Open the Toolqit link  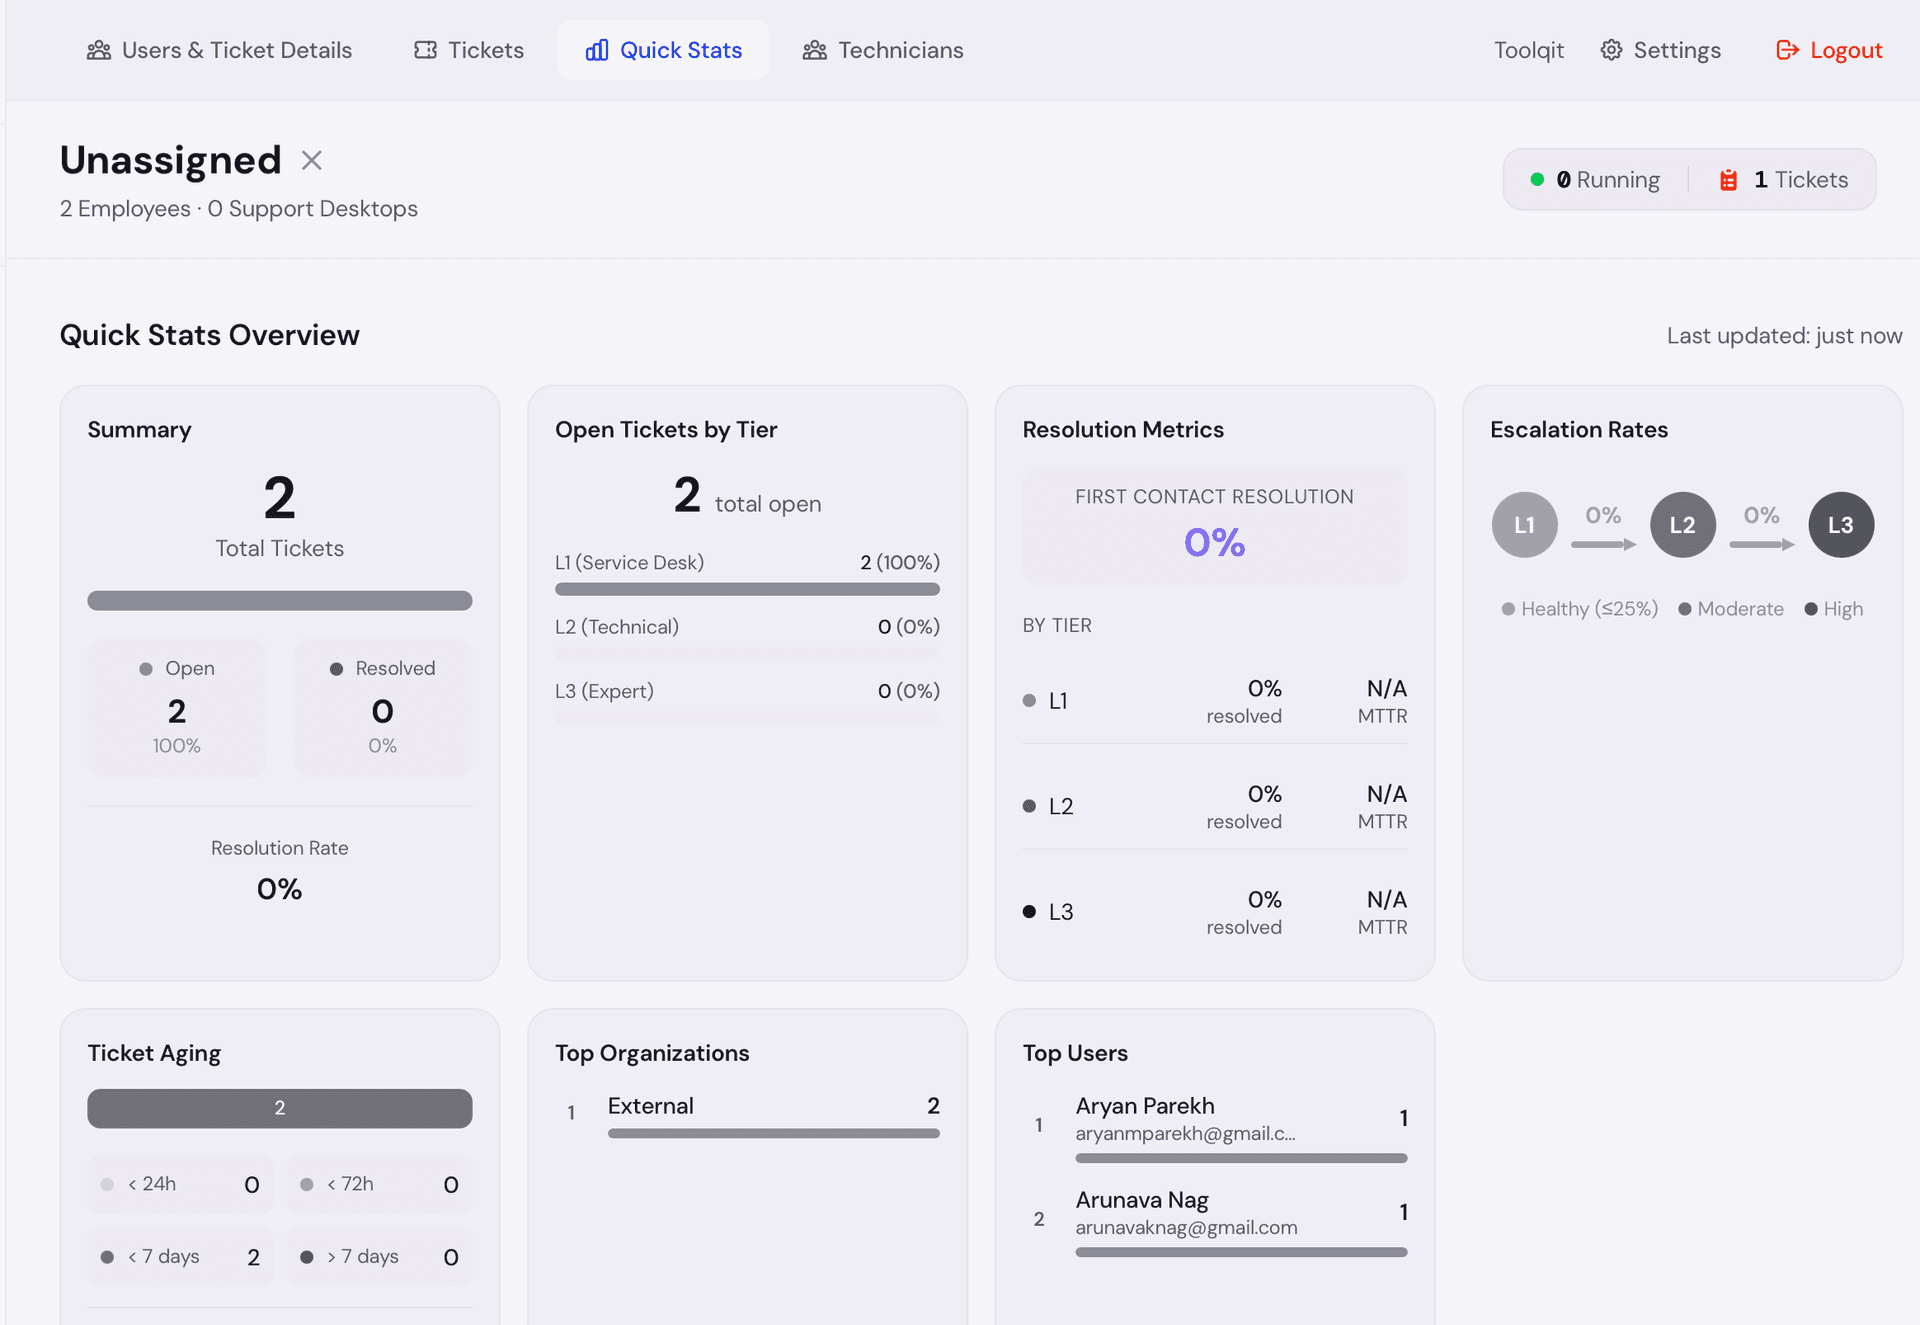tap(1528, 49)
